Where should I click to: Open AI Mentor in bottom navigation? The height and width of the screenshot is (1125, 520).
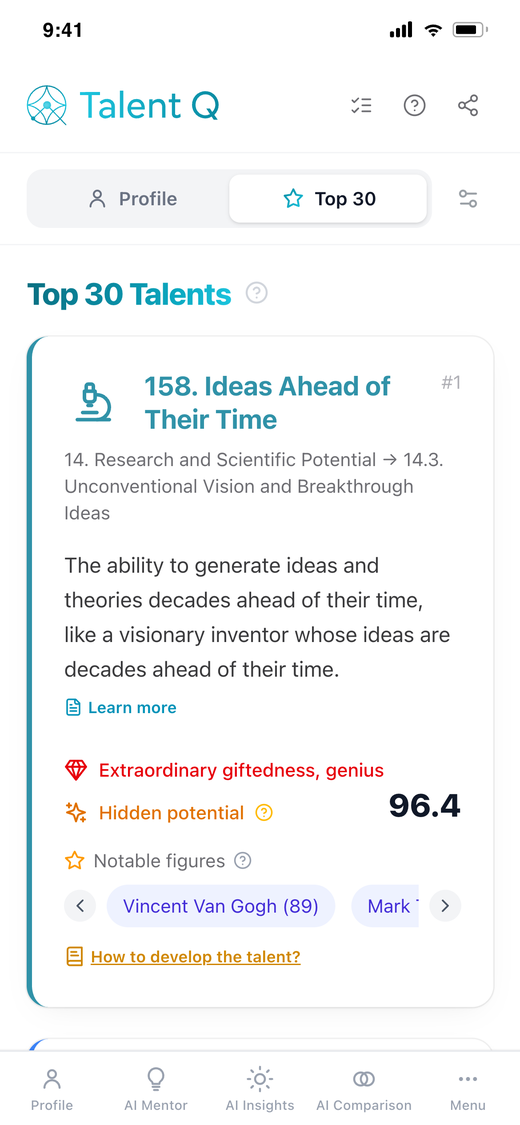(x=156, y=1089)
